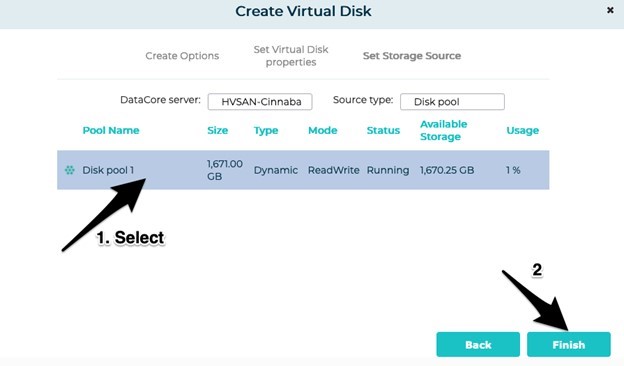Open Set Storage Source step
624x366 pixels.
point(412,56)
